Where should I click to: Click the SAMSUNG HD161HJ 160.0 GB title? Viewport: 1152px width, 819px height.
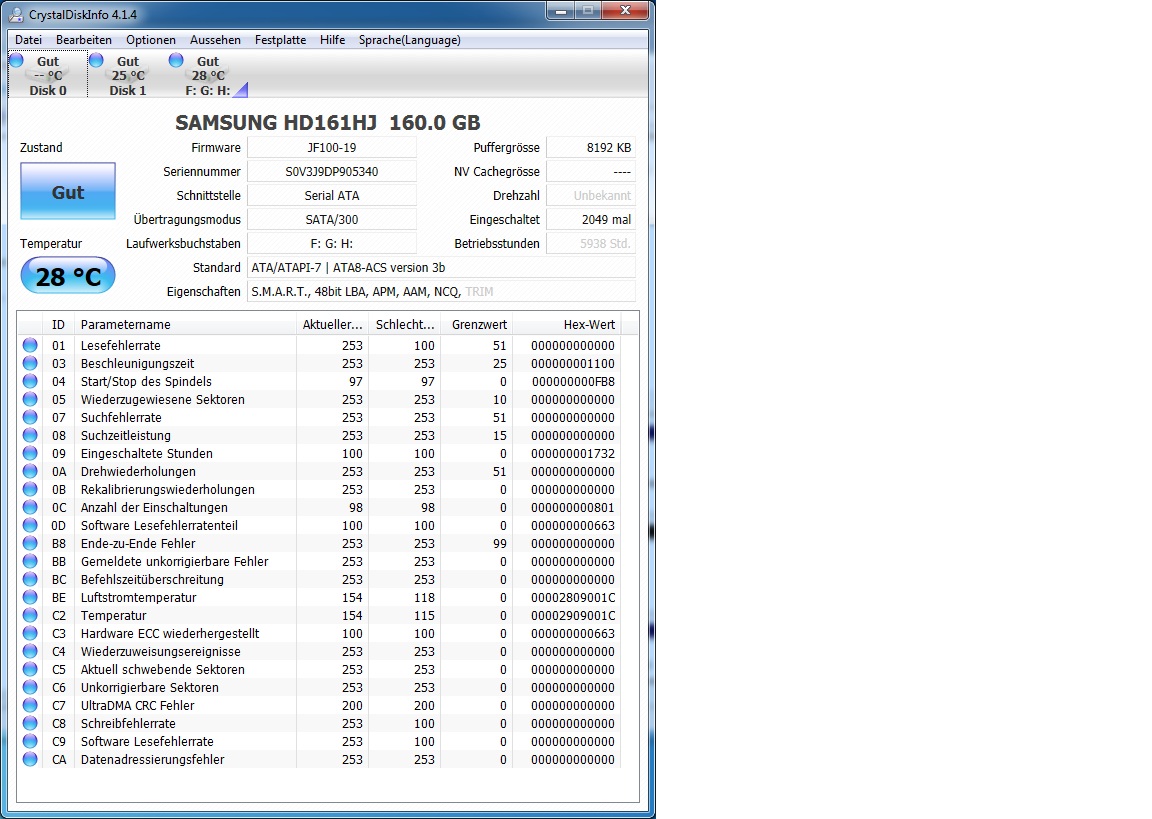coord(328,123)
